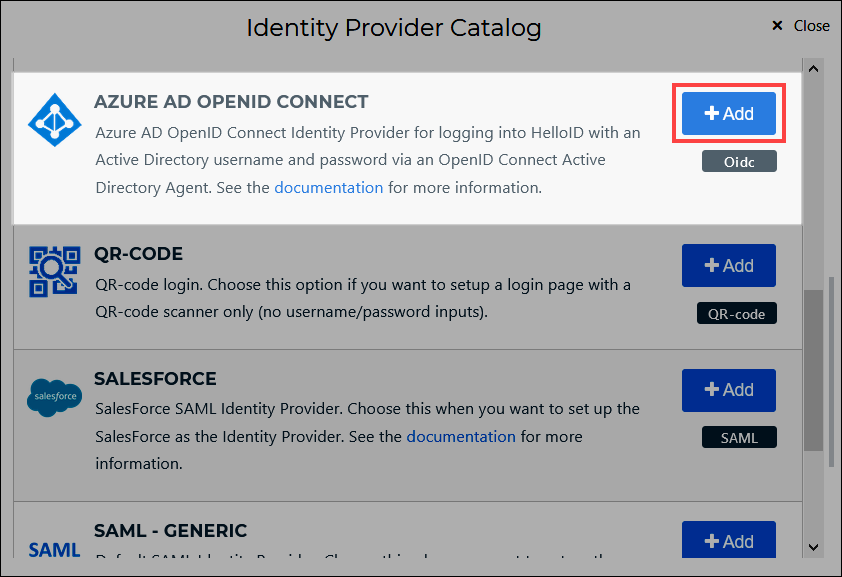Click the SalesForce SAML description text

pyautogui.click(x=367, y=436)
